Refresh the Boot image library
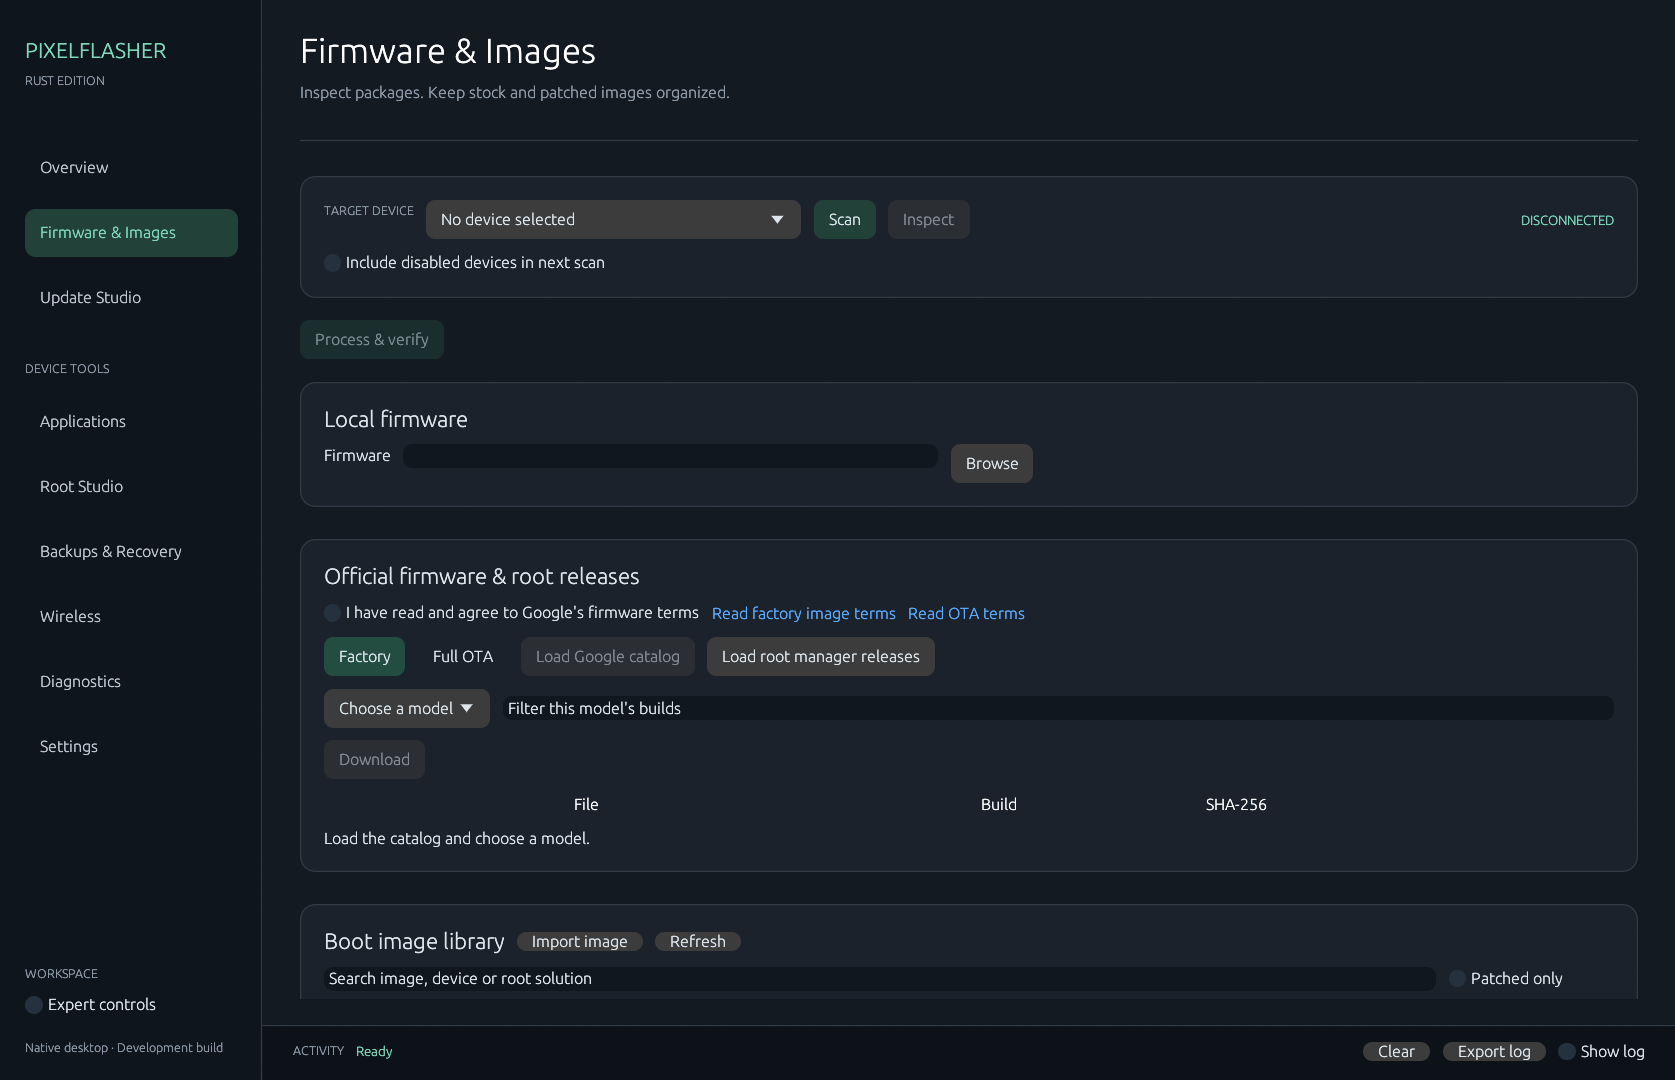1675x1080 pixels. click(x=698, y=942)
